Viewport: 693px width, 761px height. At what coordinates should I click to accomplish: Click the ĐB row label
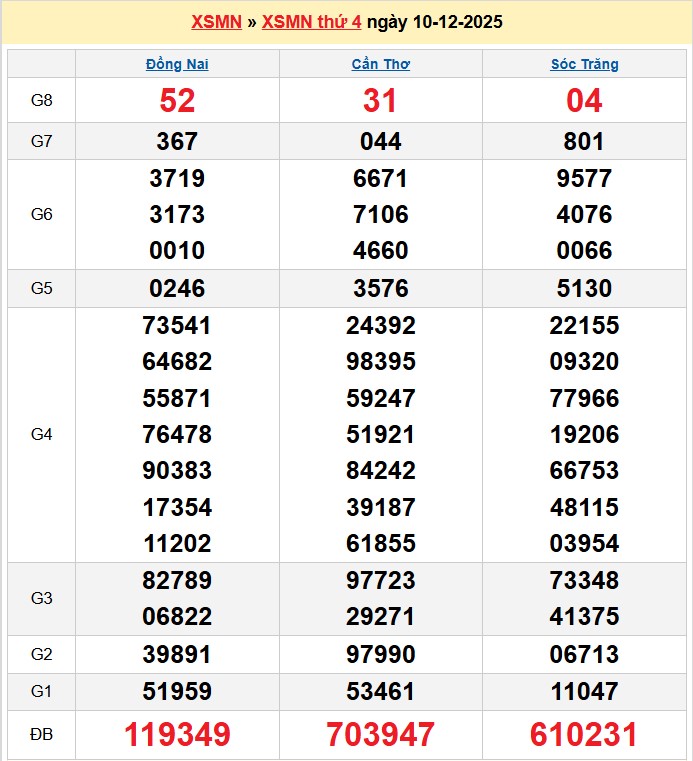coord(41,735)
